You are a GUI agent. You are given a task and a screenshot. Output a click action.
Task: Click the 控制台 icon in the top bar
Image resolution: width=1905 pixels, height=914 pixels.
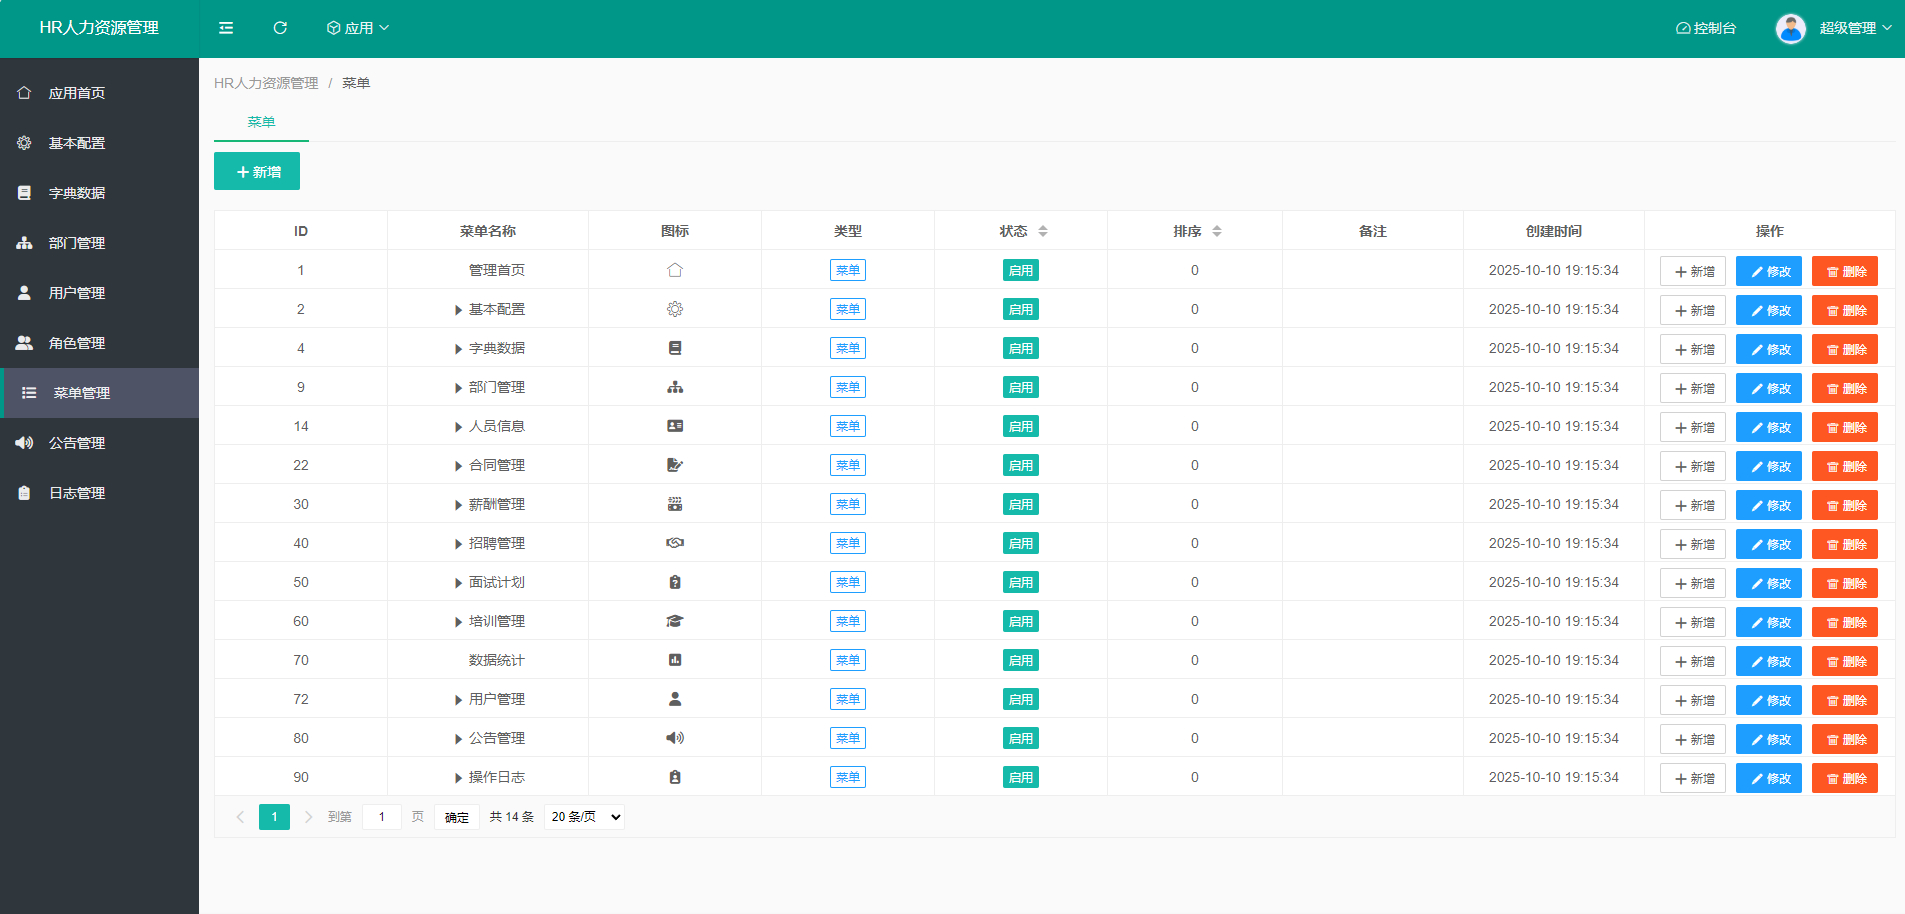tap(1682, 27)
